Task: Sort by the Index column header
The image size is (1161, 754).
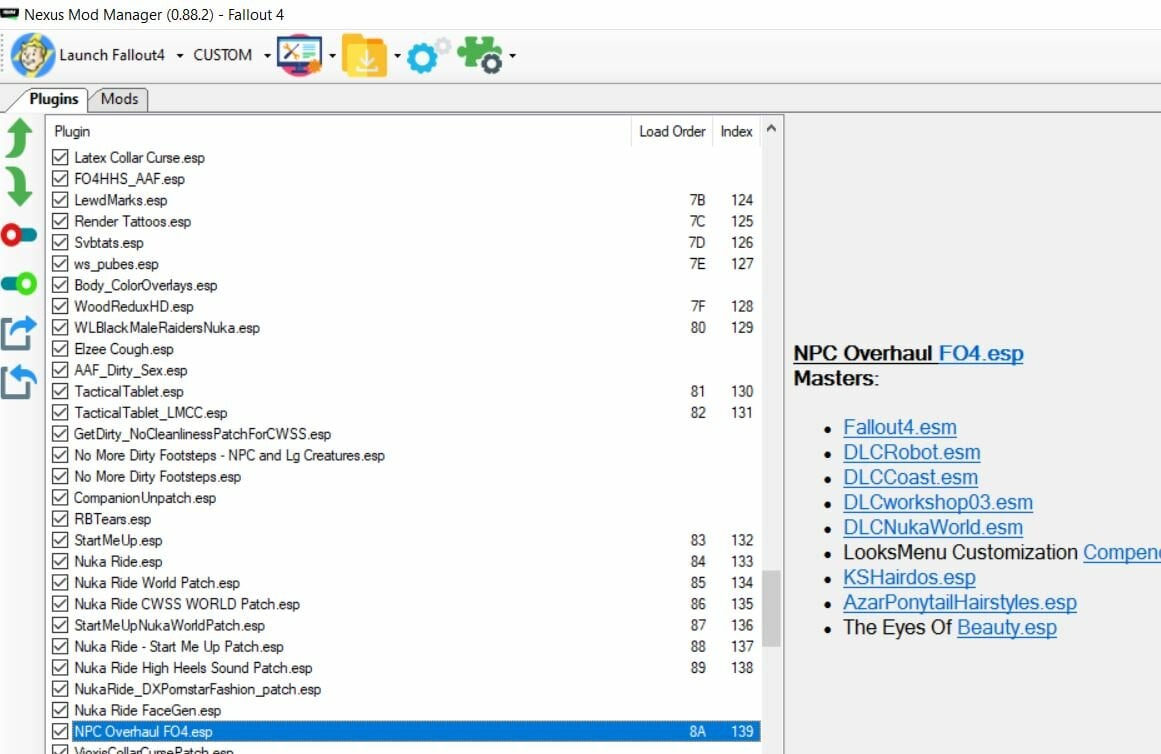Action: pos(736,131)
